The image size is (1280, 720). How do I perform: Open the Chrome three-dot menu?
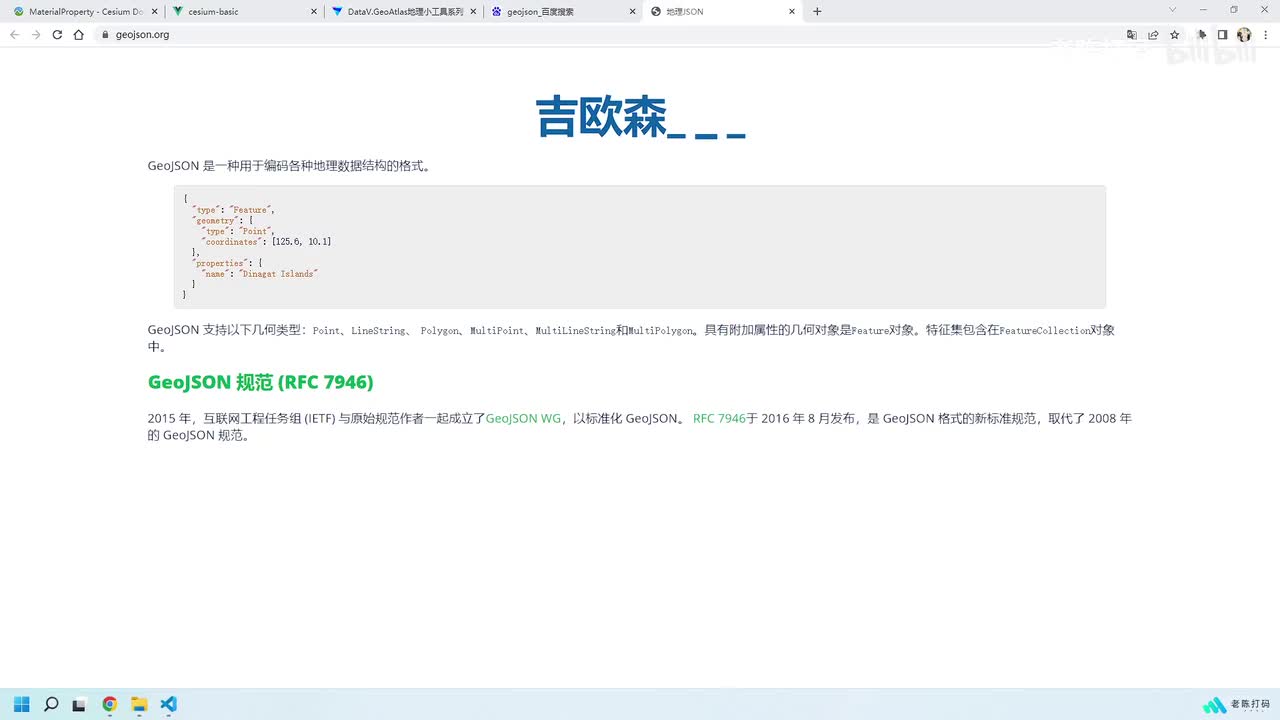[1265, 34]
